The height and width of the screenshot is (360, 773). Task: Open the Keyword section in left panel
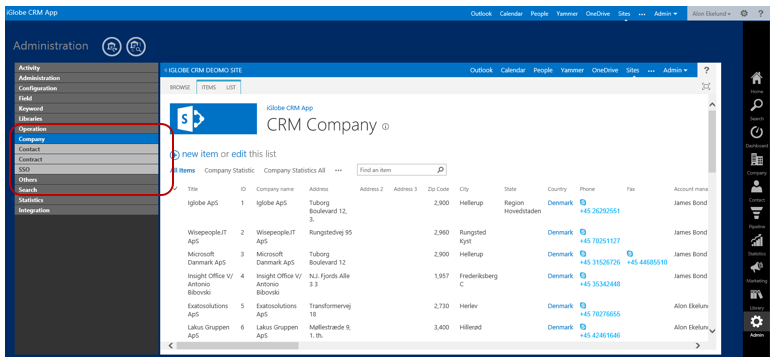pos(86,108)
